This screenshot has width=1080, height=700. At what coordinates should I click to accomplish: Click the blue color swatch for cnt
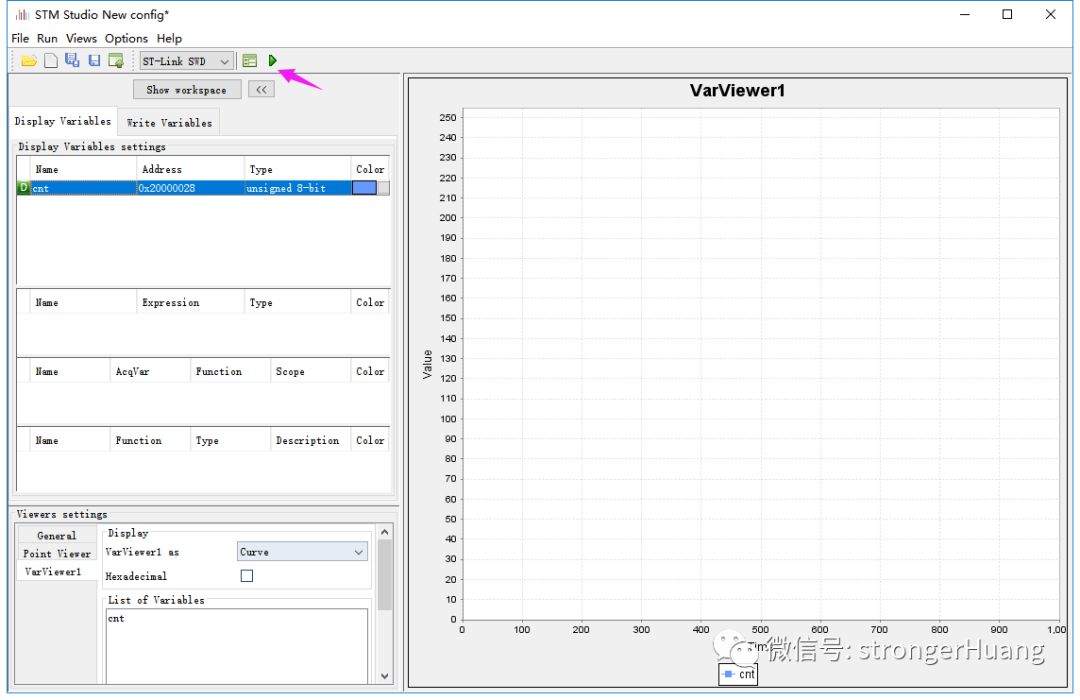(x=364, y=187)
